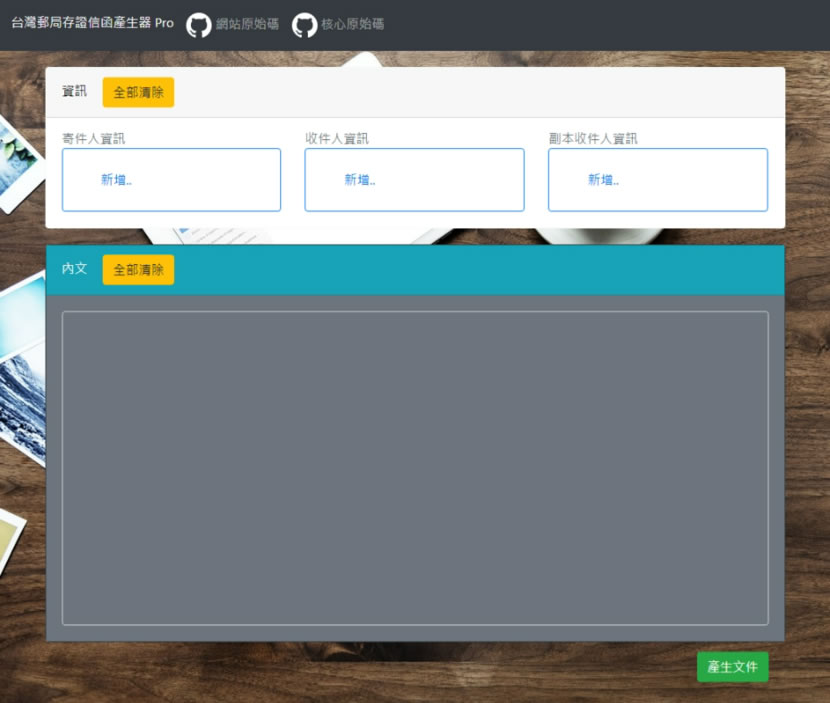Screen dimensions: 830x703
Task: Focus the large 內文 text area
Action: pyautogui.click(x=415, y=468)
